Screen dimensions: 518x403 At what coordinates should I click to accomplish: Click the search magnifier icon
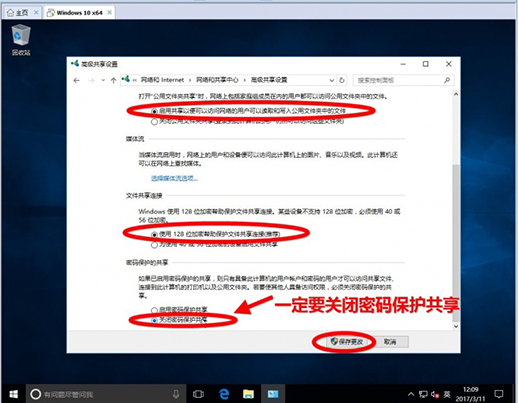[x=447, y=80]
